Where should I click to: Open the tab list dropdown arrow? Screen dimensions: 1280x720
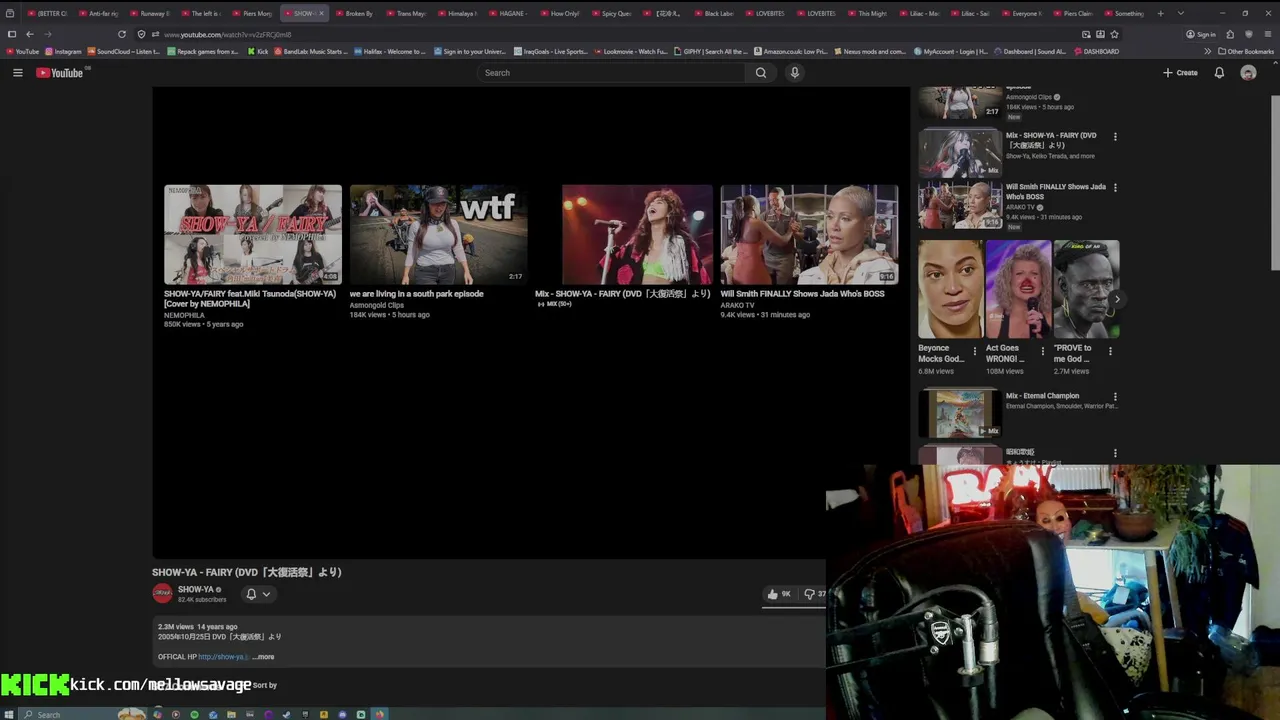click(1181, 13)
